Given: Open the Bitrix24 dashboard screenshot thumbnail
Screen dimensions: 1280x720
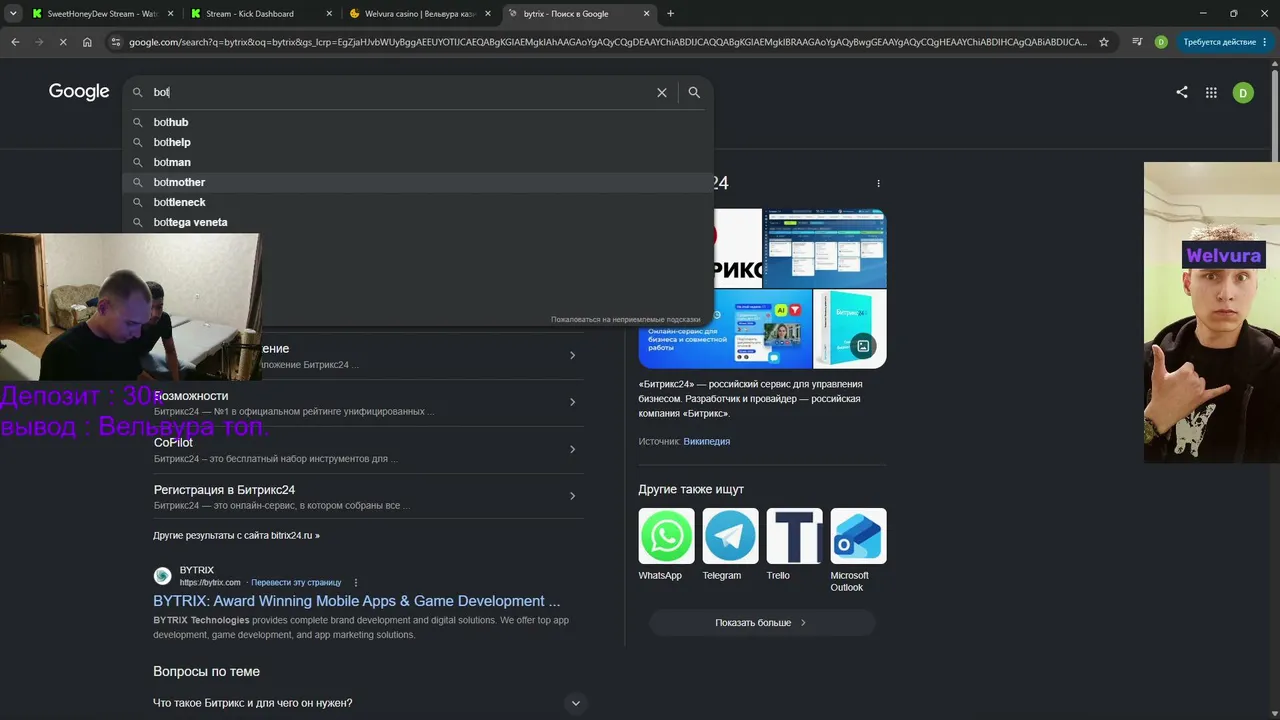Looking at the screenshot, I should tap(825, 248).
